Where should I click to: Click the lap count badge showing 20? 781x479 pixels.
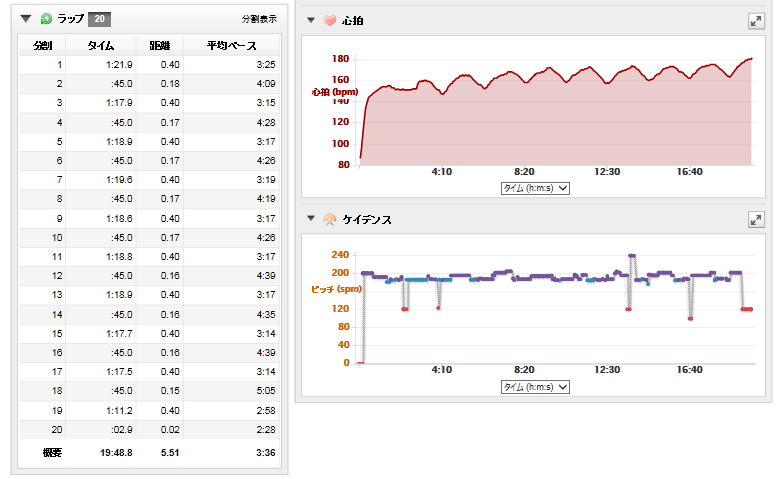click(98, 18)
